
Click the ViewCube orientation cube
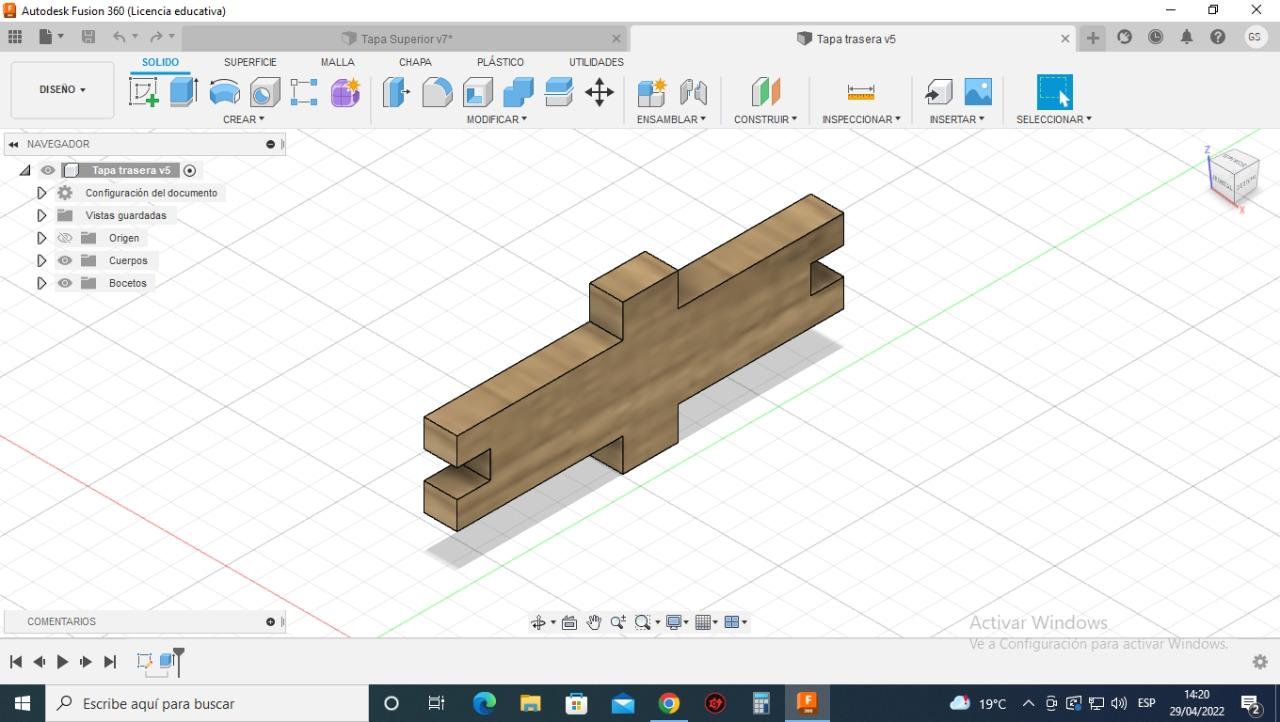(x=1233, y=176)
